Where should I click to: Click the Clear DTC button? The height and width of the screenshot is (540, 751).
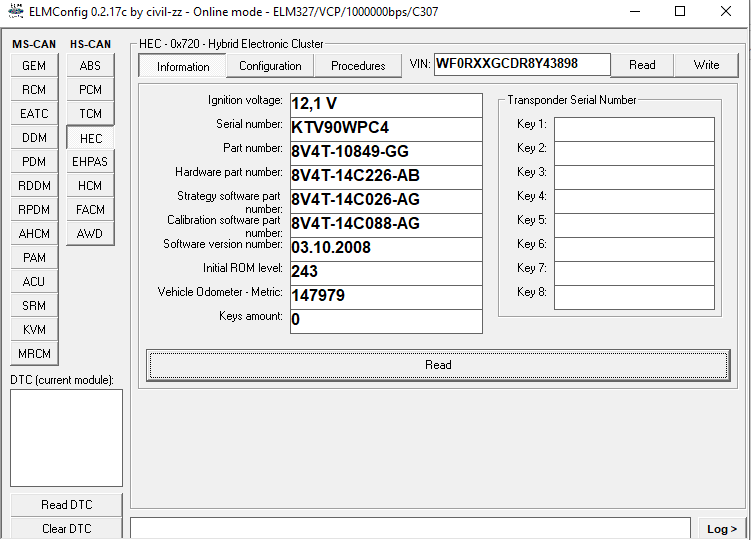[68, 528]
